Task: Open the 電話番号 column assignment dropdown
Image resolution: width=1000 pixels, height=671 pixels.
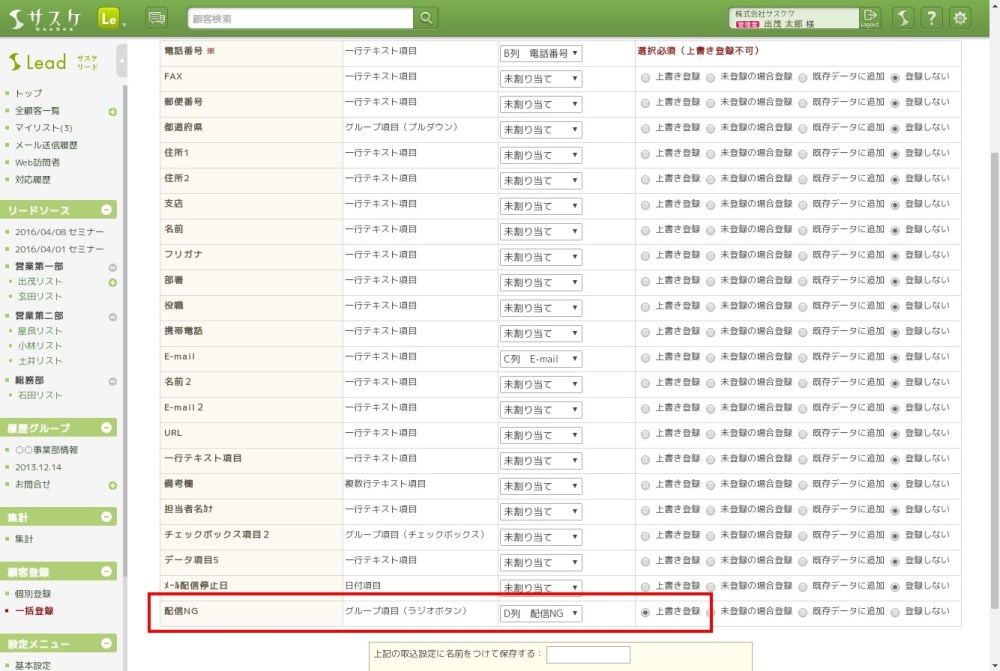Action: (541, 53)
